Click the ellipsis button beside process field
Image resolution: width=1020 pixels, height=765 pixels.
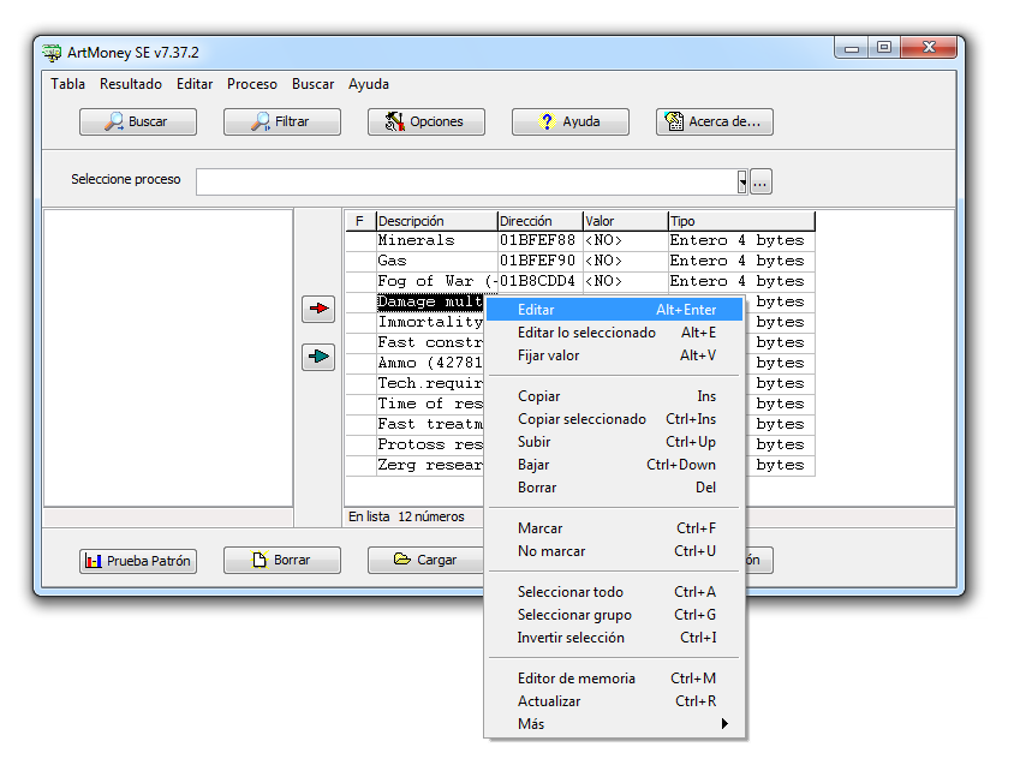pos(760,182)
